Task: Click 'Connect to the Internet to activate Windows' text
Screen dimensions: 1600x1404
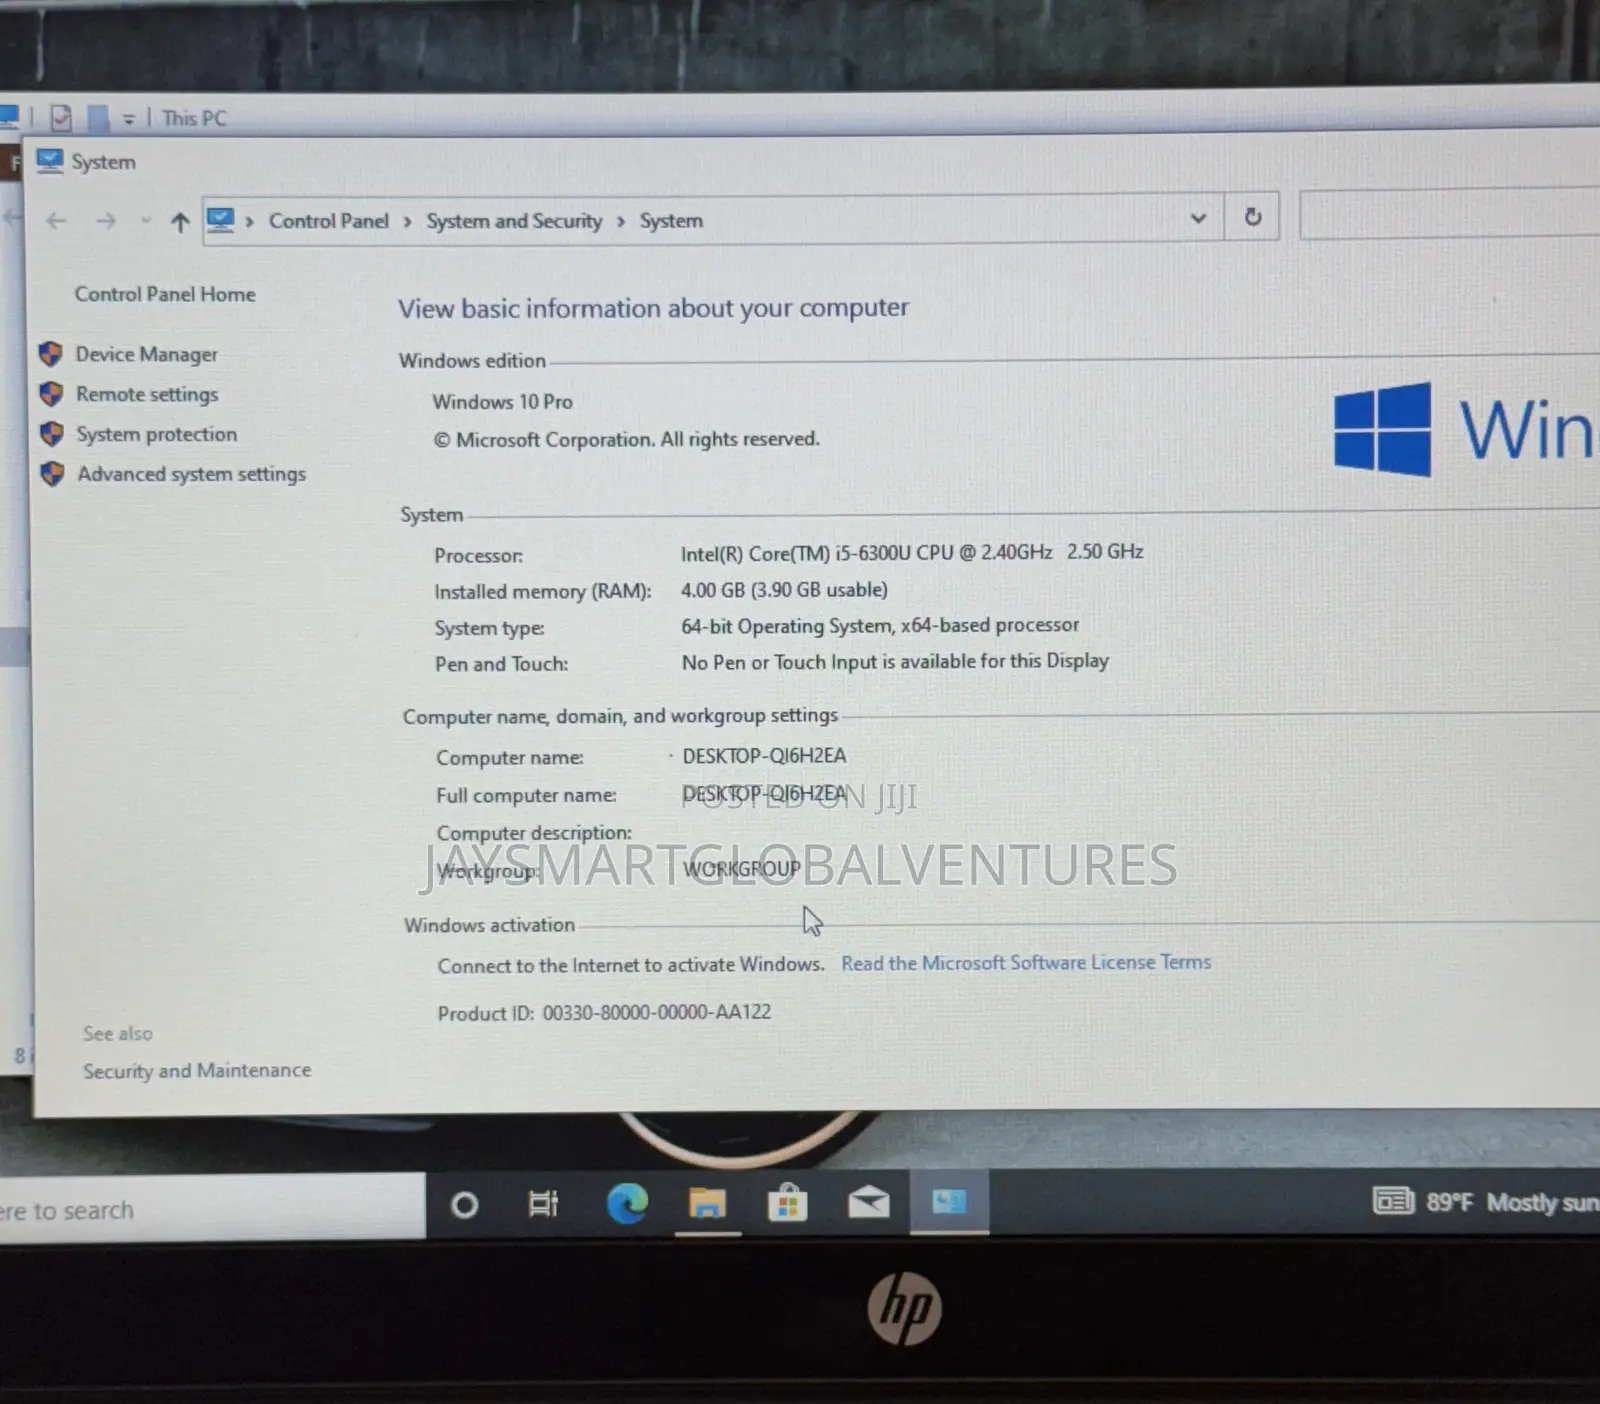Action: point(631,965)
